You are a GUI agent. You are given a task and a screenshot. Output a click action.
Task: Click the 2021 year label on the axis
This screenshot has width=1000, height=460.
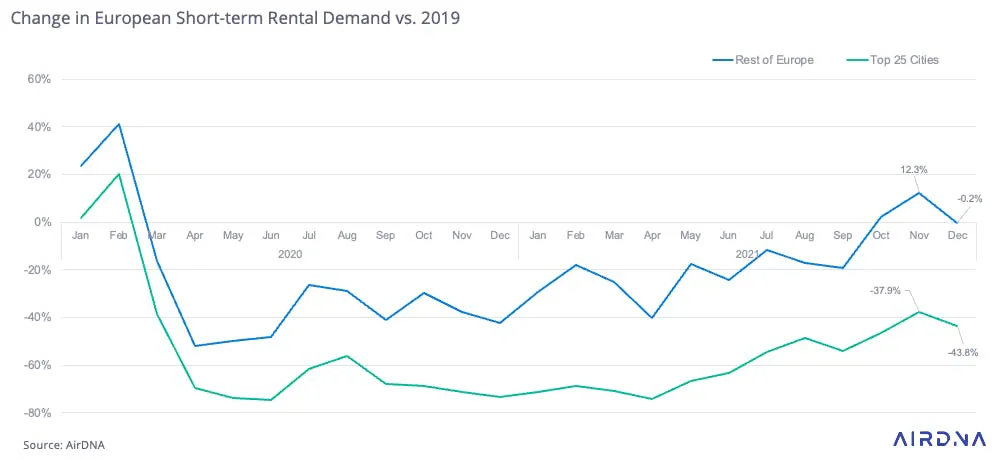[747, 253]
